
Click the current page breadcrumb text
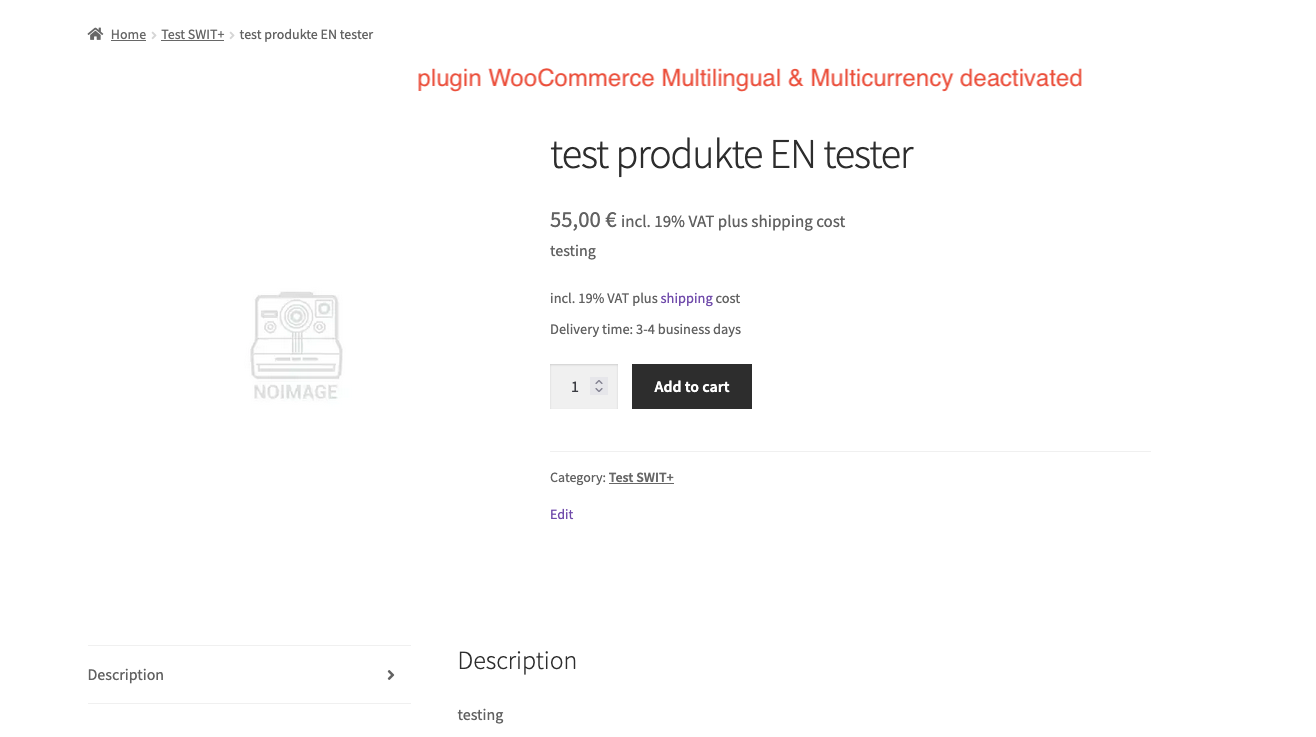pos(306,34)
